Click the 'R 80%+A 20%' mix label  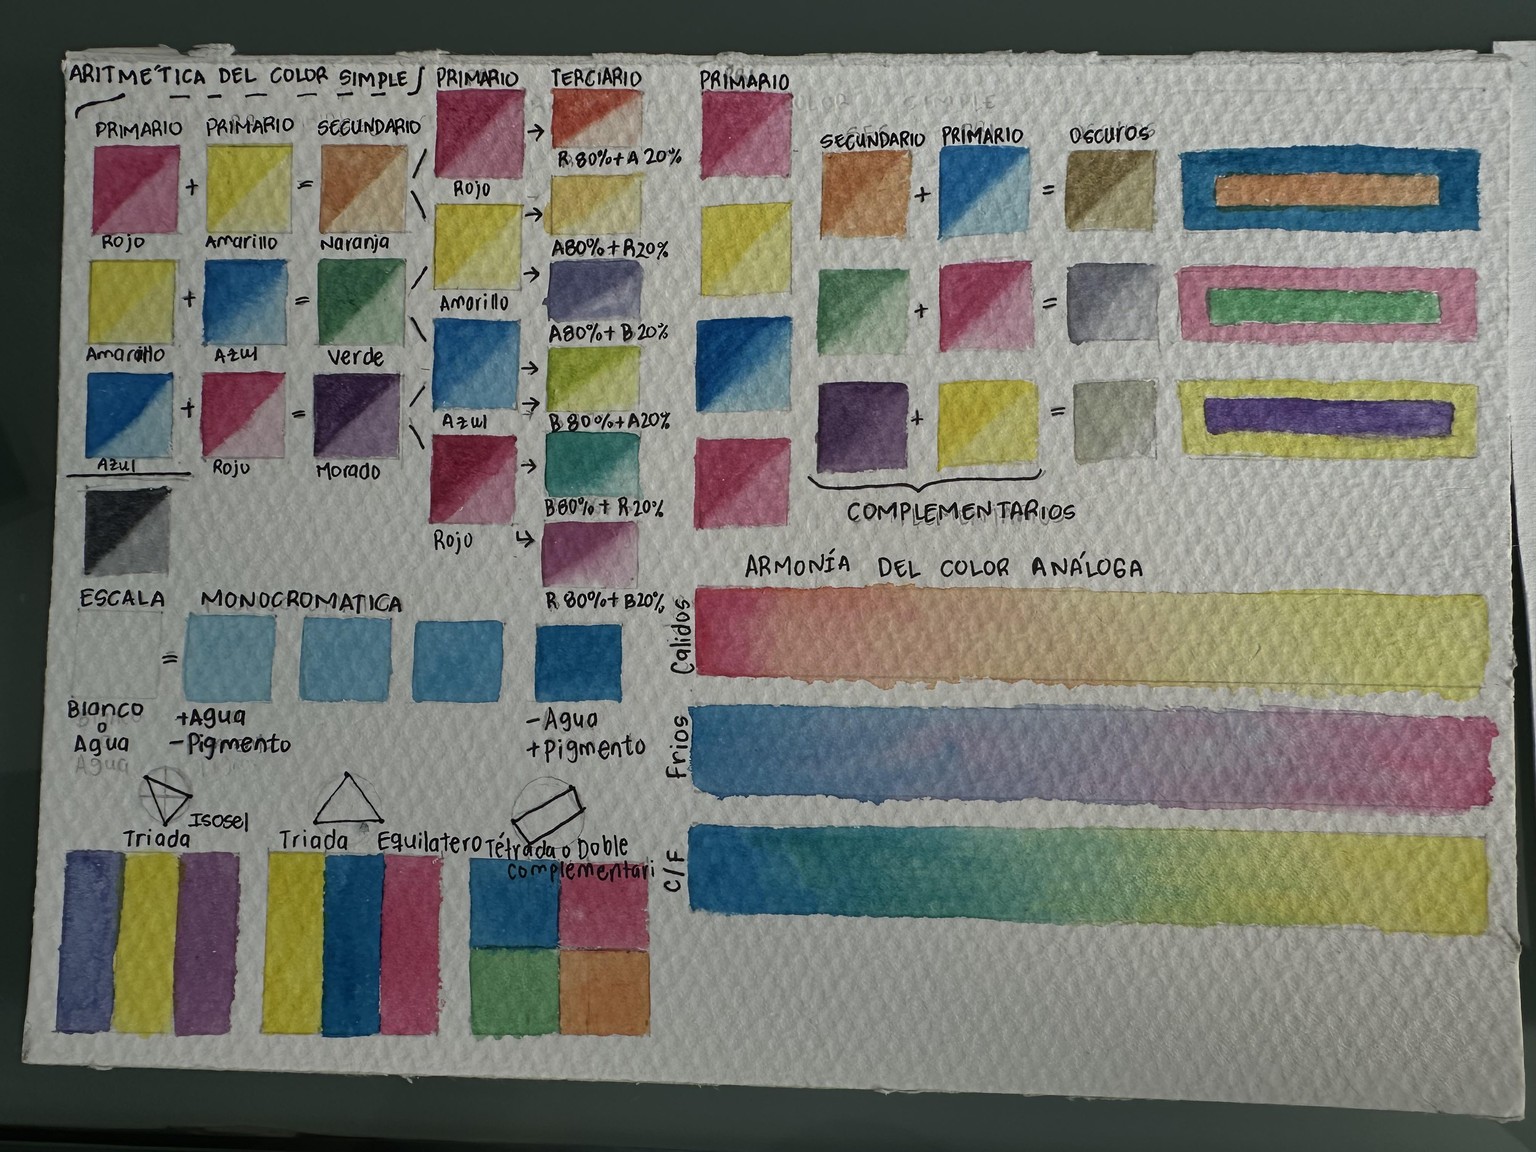619,159
